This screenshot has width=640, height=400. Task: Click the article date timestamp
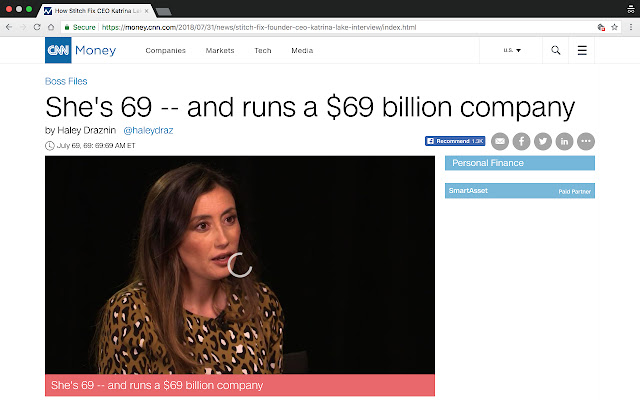pos(96,146)
